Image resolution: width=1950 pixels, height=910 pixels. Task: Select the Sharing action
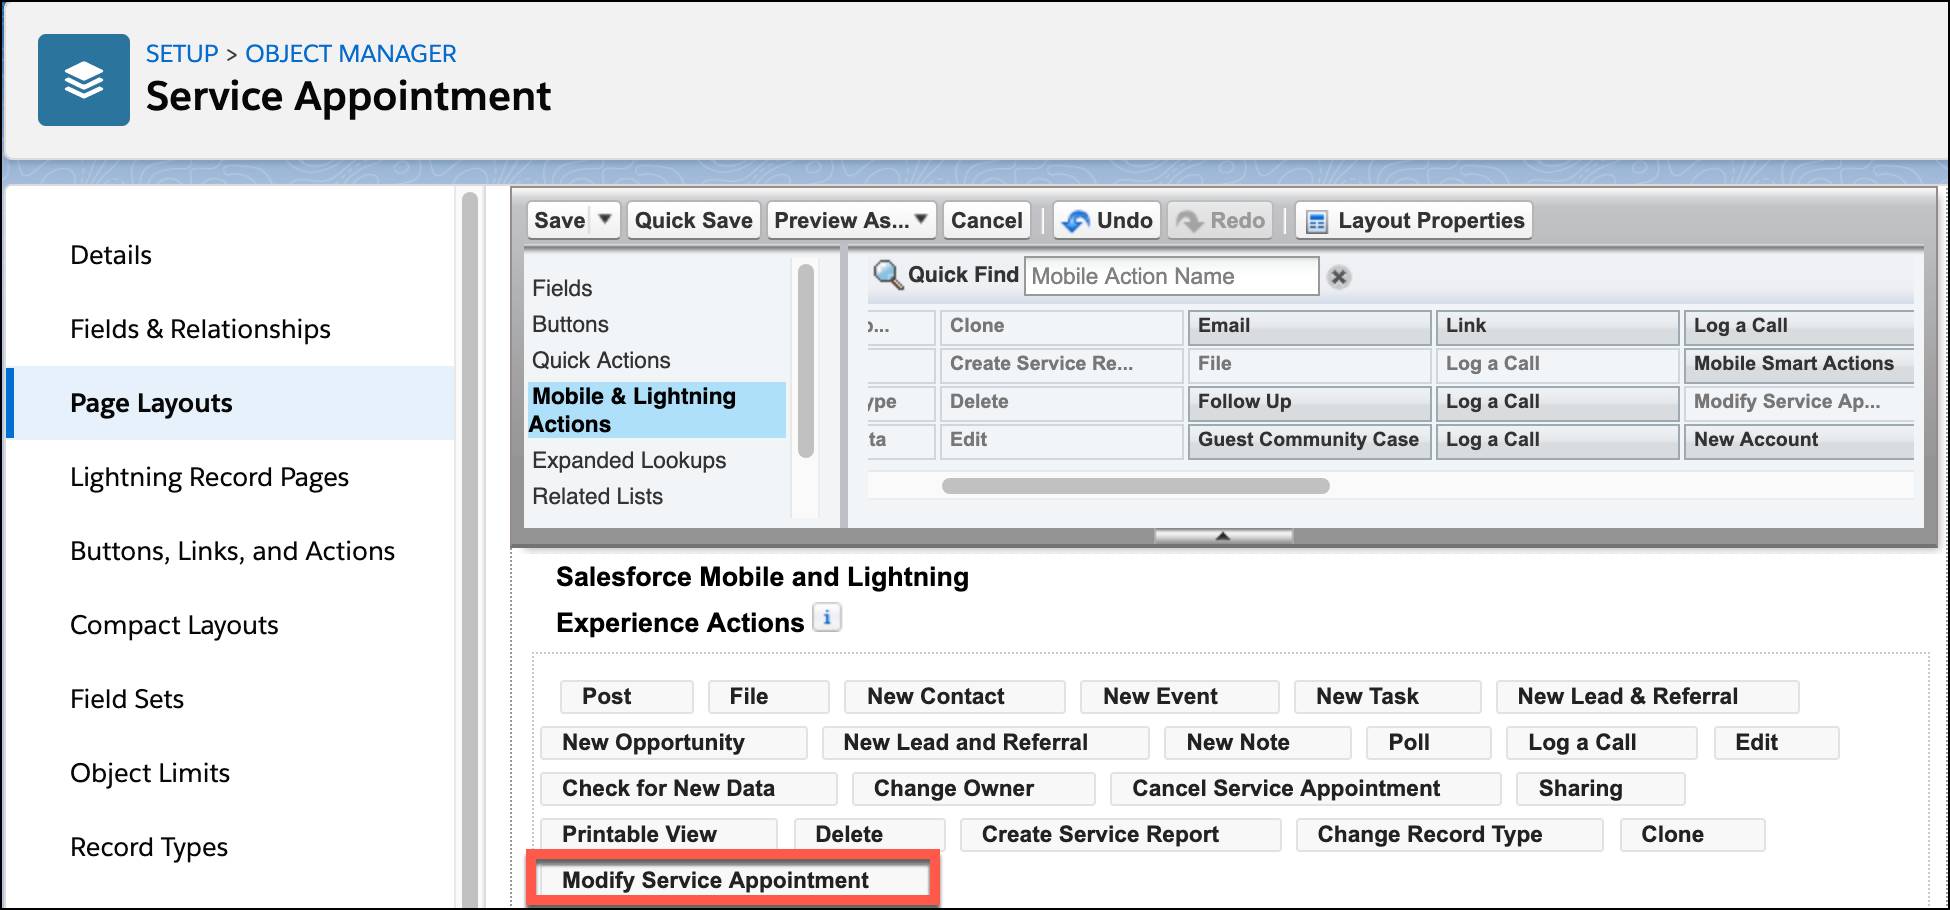point(1600,788)
